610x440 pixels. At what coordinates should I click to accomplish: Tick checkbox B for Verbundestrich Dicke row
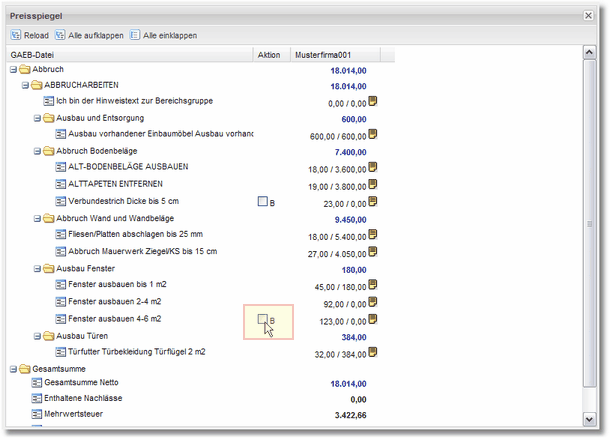[263, 202]
